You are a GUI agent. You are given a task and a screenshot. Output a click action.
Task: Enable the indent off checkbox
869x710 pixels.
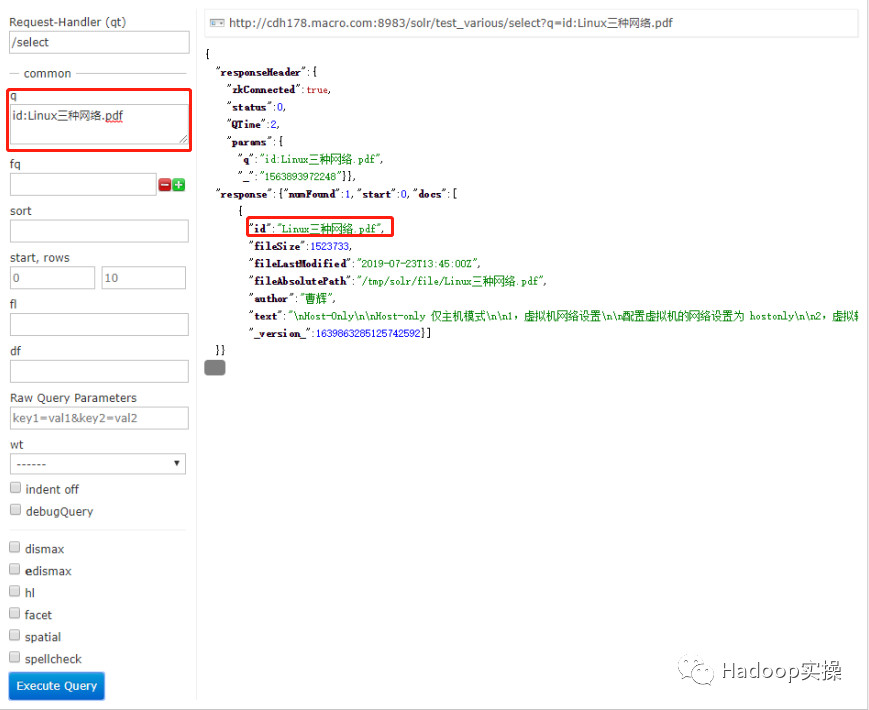click(16, 489)
